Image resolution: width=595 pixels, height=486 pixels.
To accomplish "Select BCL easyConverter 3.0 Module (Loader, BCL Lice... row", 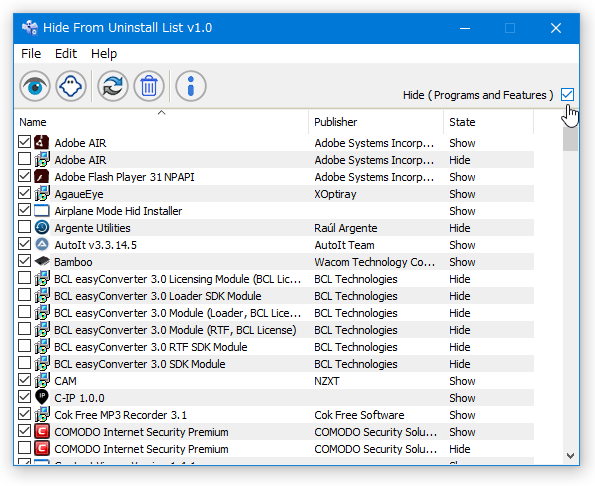I will pos(177,313).
